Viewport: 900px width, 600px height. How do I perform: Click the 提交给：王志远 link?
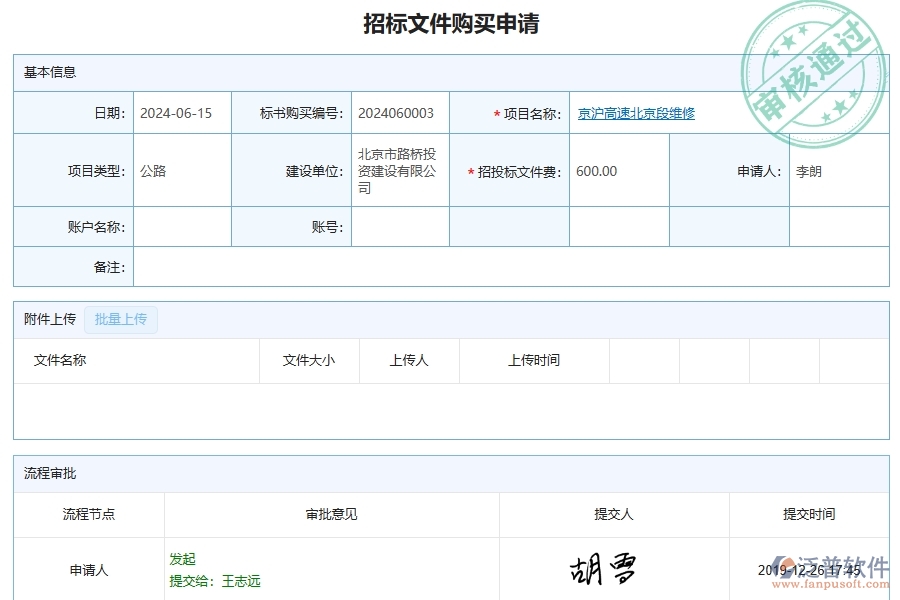(x=215, y=580)
